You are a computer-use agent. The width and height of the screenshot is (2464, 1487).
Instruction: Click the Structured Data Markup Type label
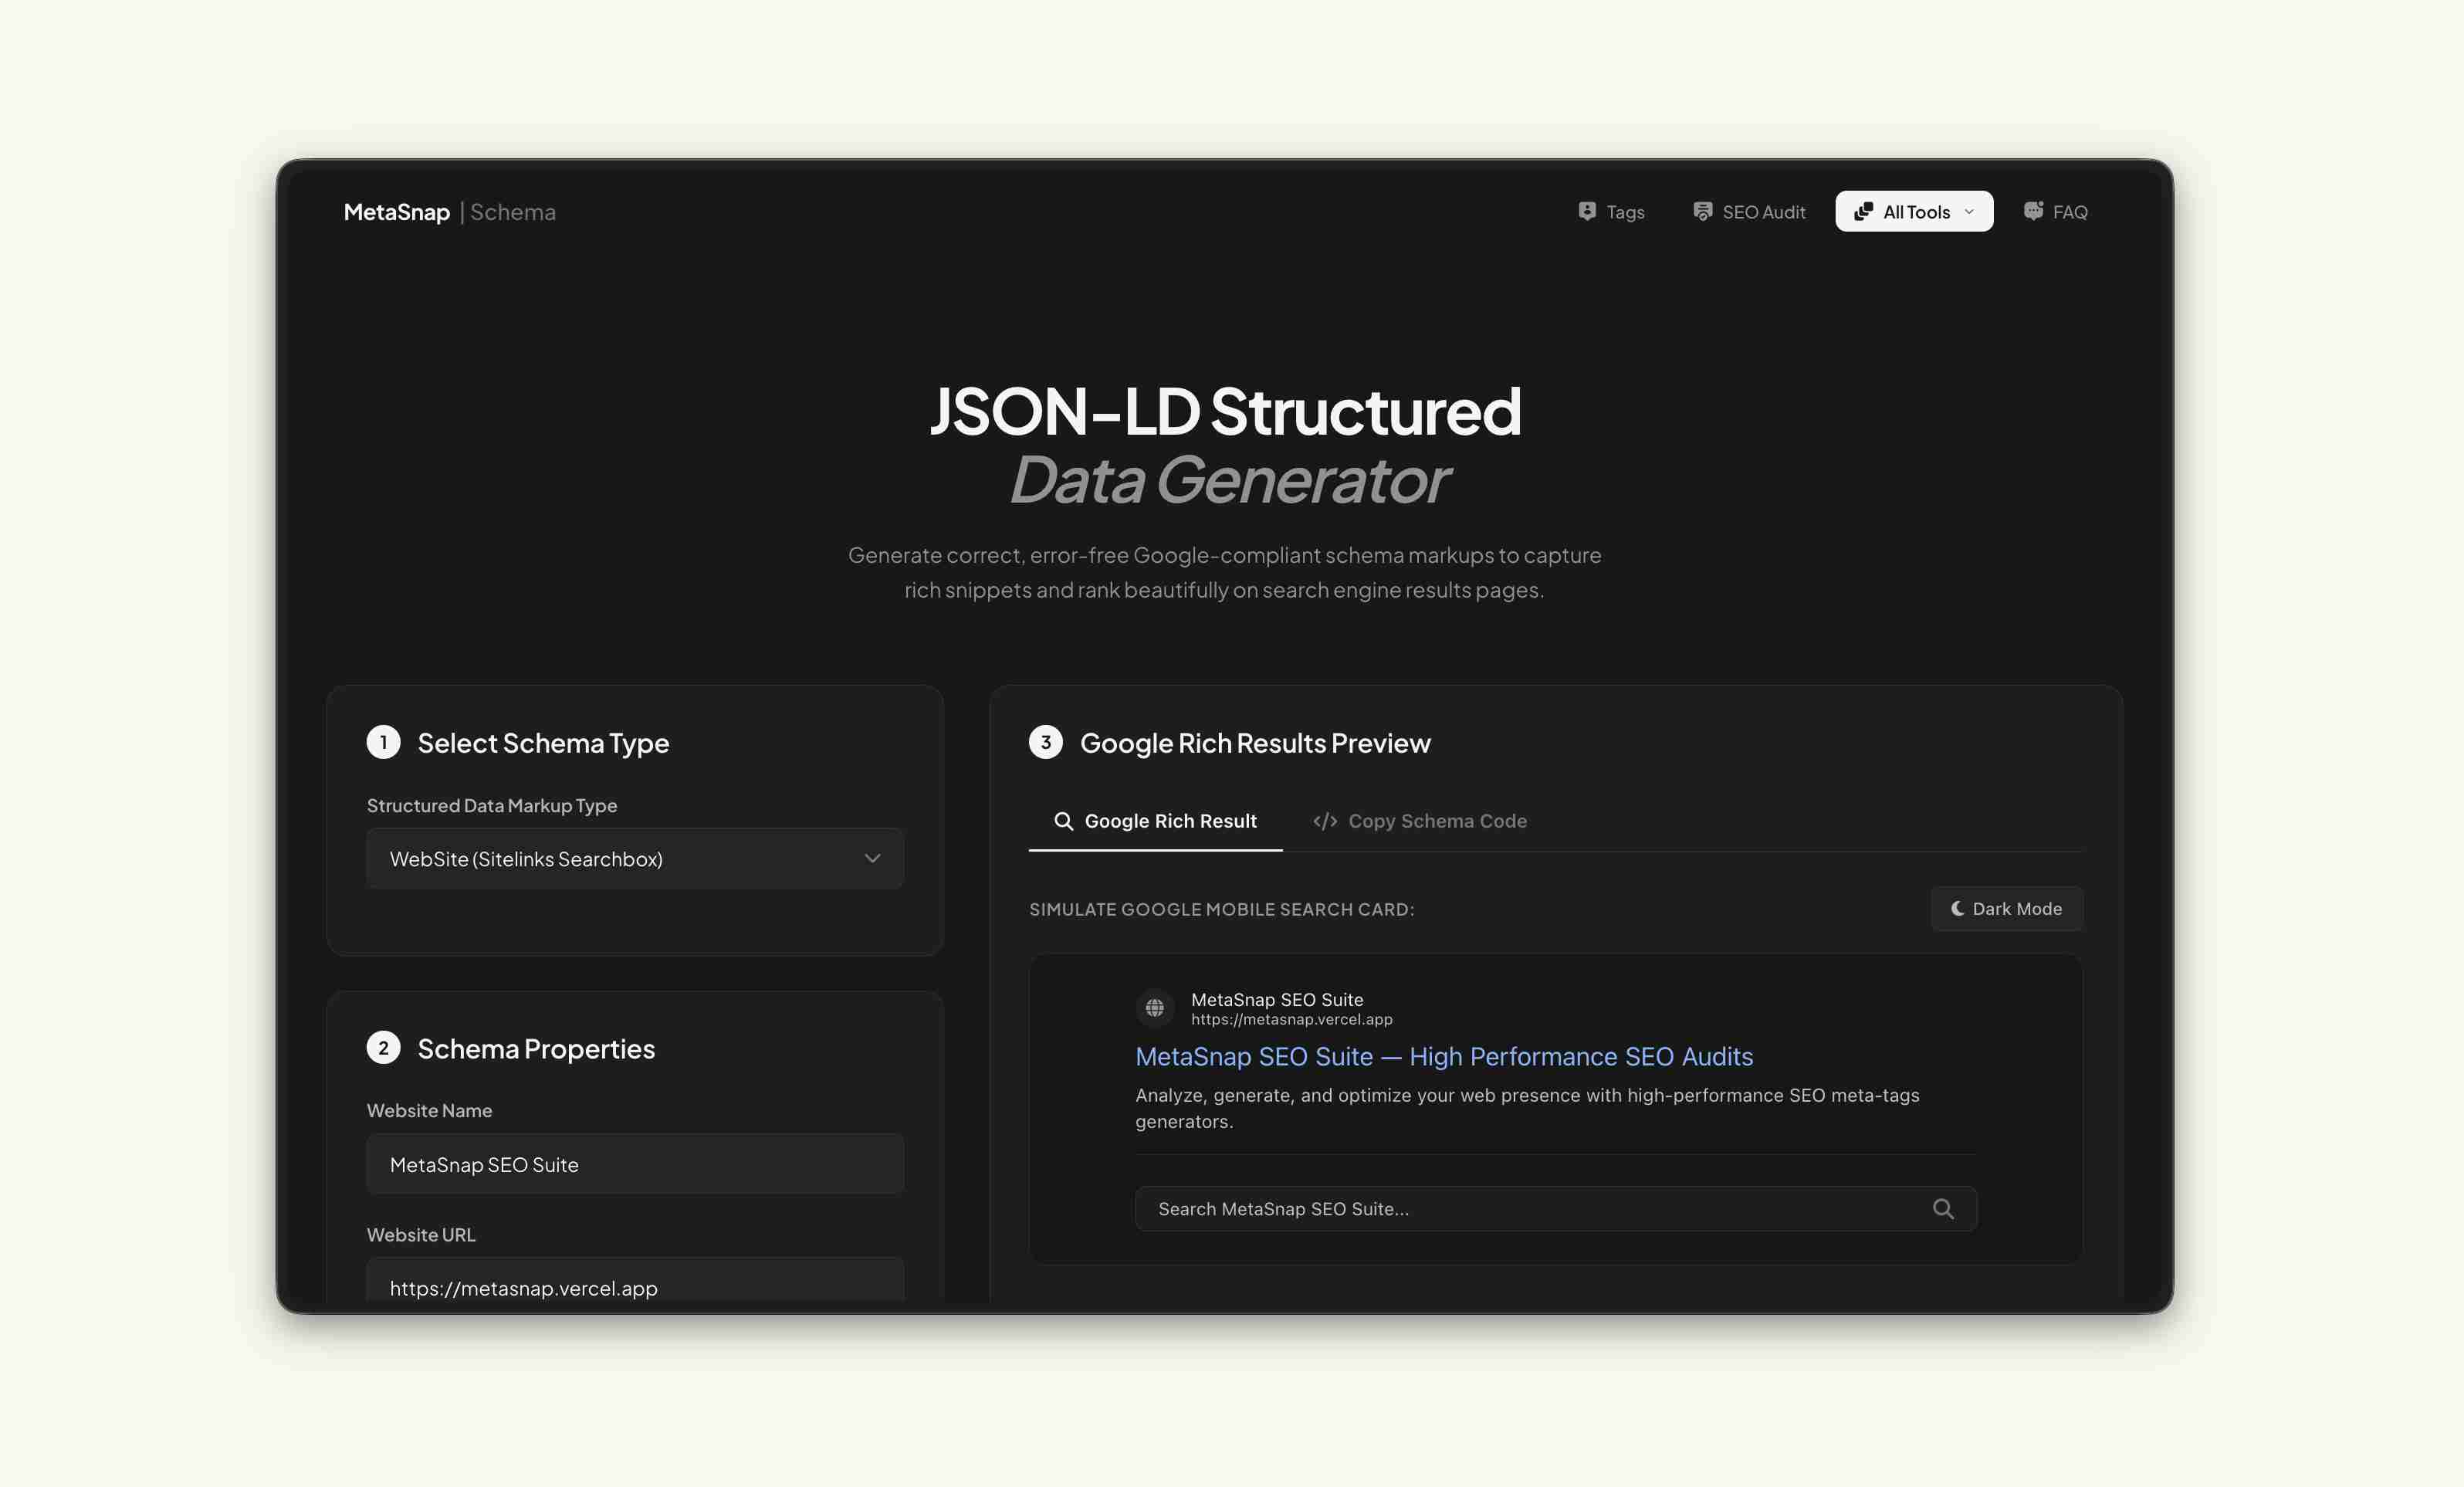point(492,805)
